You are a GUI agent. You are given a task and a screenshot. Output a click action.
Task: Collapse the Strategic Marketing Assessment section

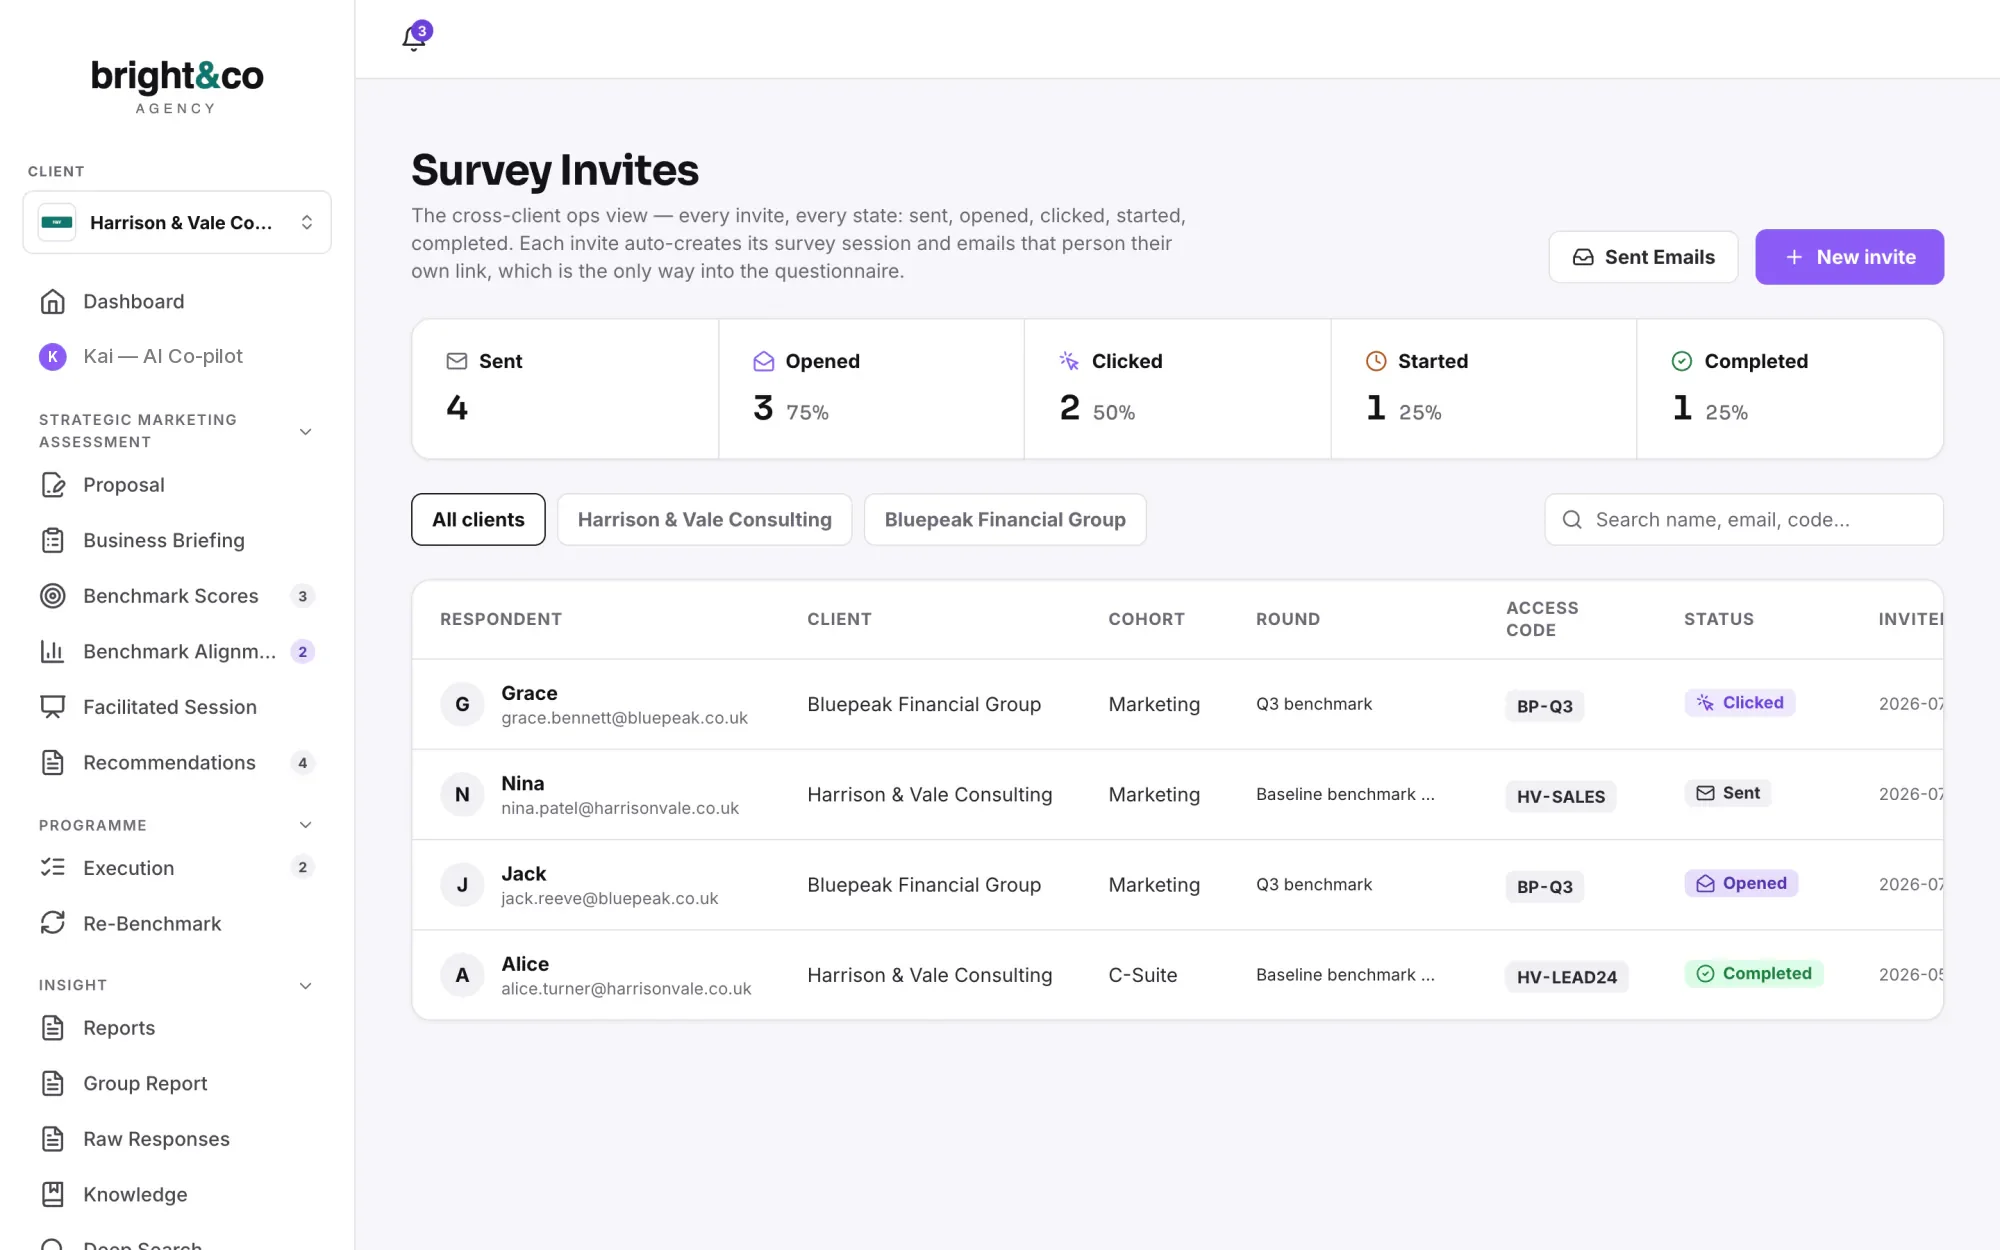click(306, 432)
